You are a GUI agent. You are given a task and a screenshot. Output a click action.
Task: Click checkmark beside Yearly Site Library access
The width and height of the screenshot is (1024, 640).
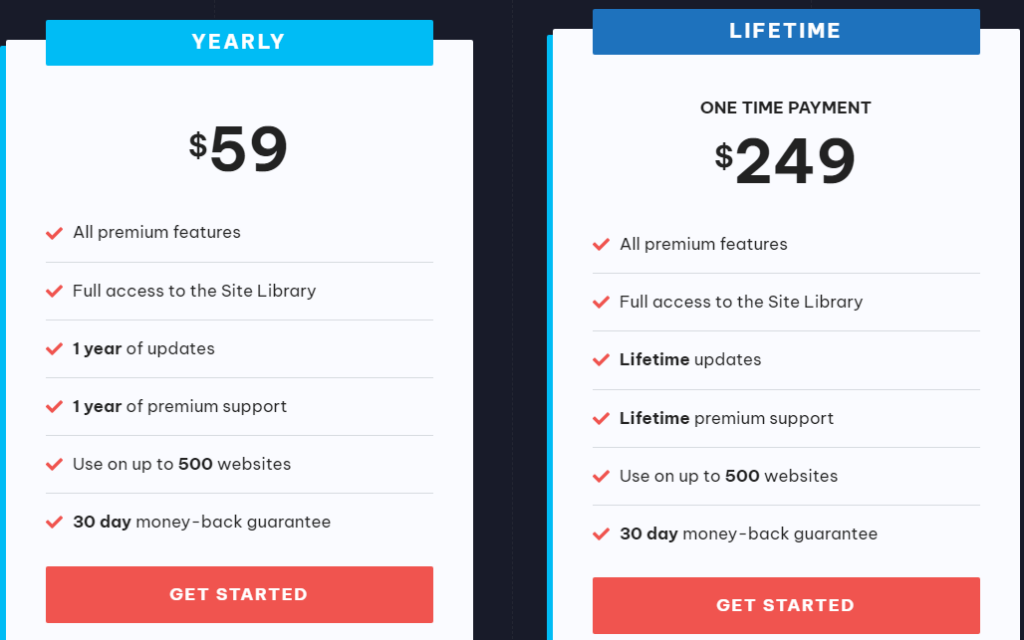(55, 291)
